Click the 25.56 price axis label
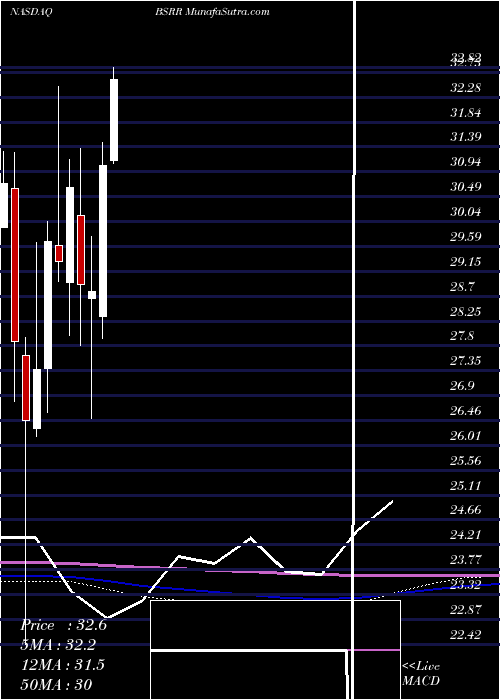Image resolution: width=500 pixels, height=700 pixels. tap(465, 460)
